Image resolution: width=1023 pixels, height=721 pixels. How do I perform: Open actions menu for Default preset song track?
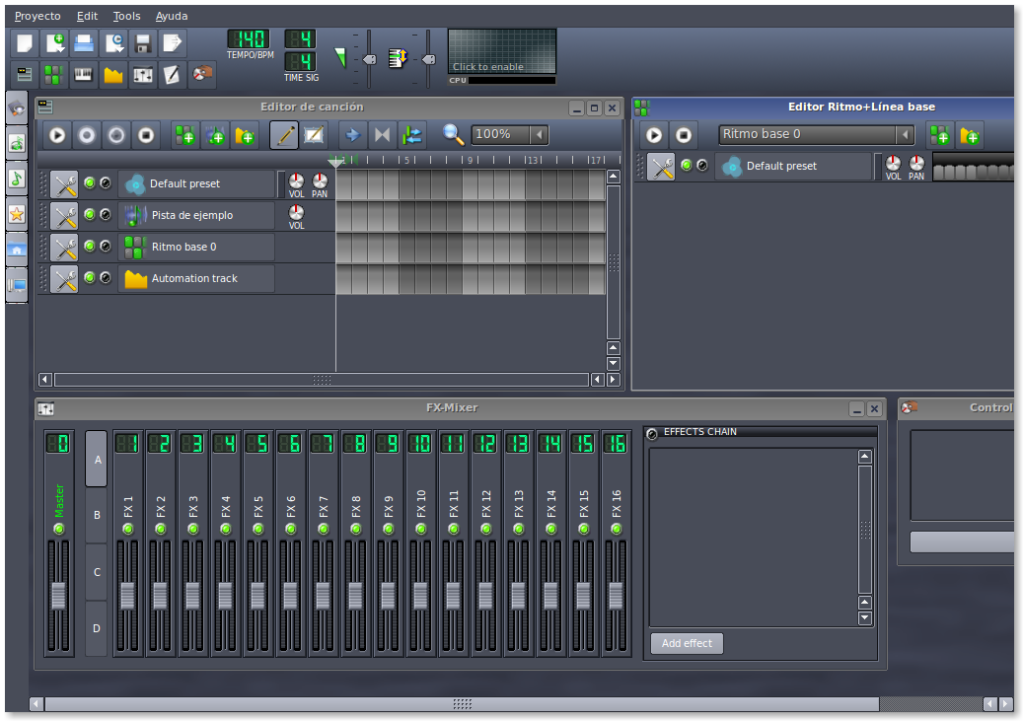(64, 184)
